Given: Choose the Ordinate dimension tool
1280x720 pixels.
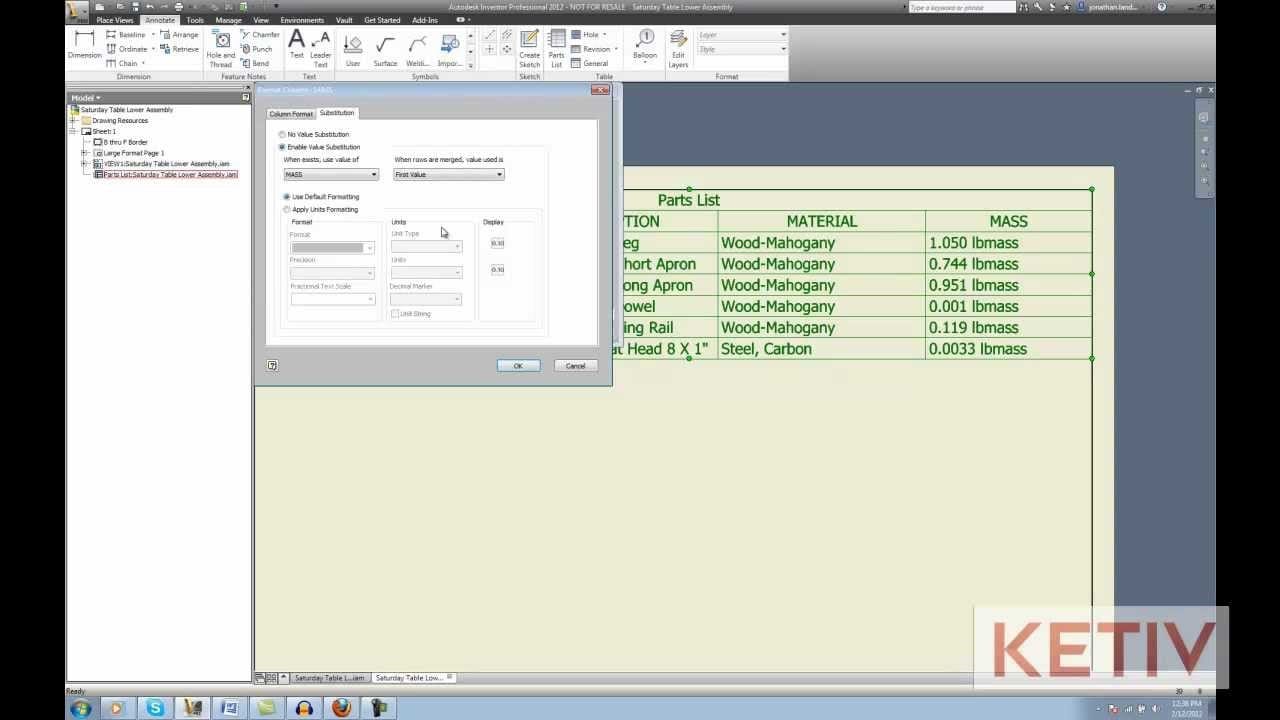Looking at the screenshot, I should (126, 49).
